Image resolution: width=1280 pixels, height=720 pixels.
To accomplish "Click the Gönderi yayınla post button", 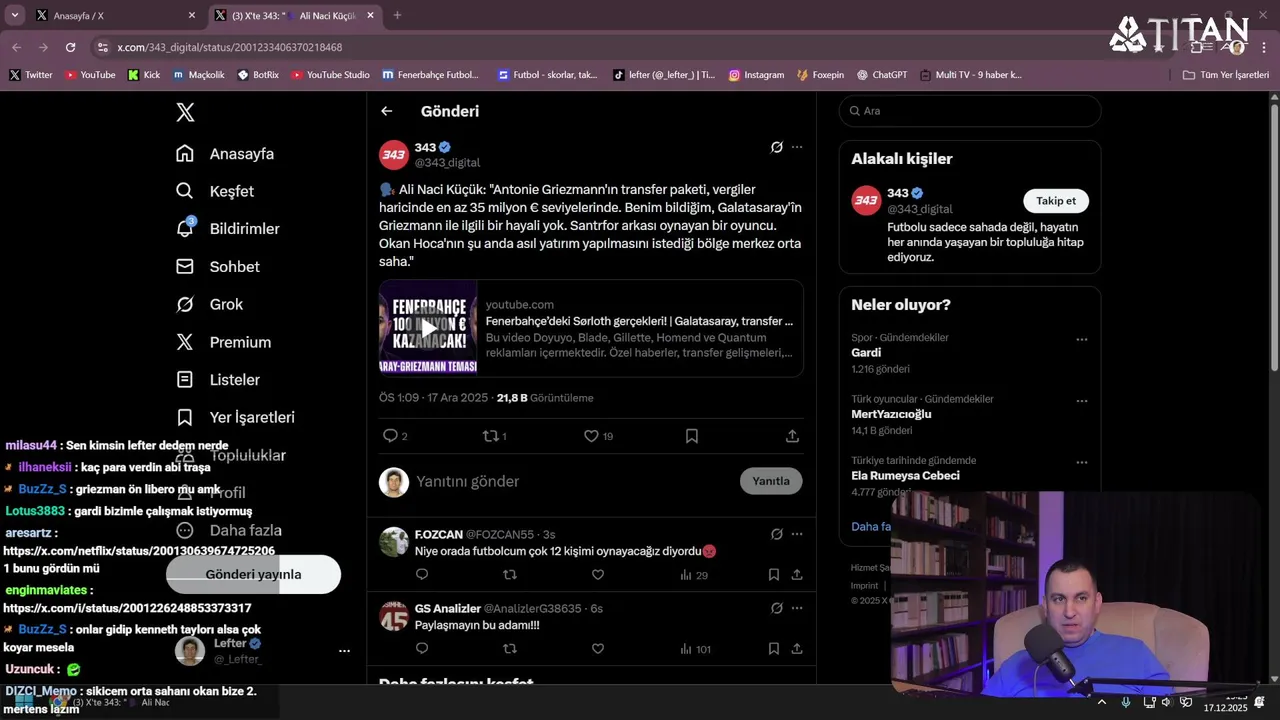I will coord(253,575).
